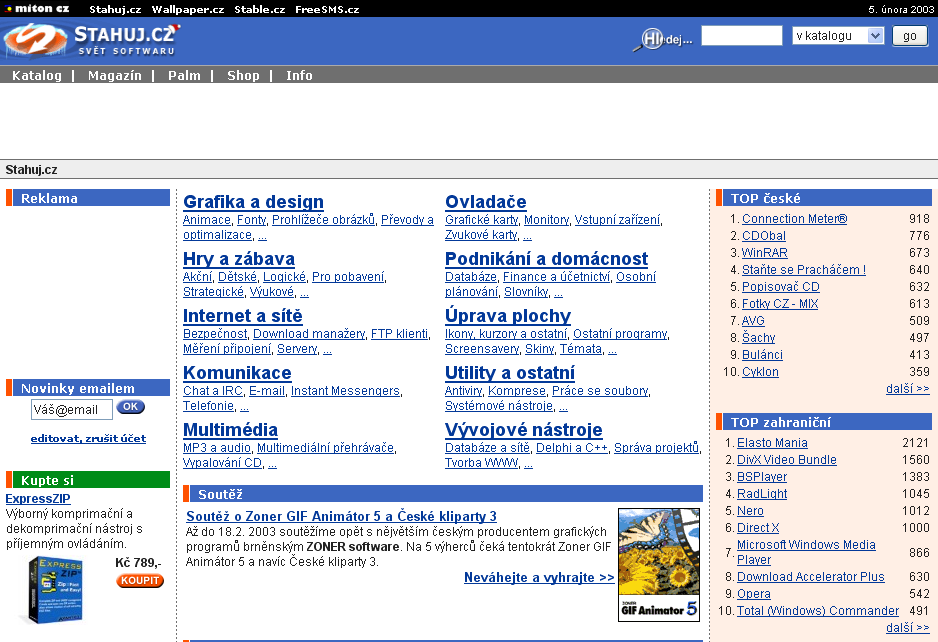Open the Info menu item
938x642 pixels.
[299, 75]
